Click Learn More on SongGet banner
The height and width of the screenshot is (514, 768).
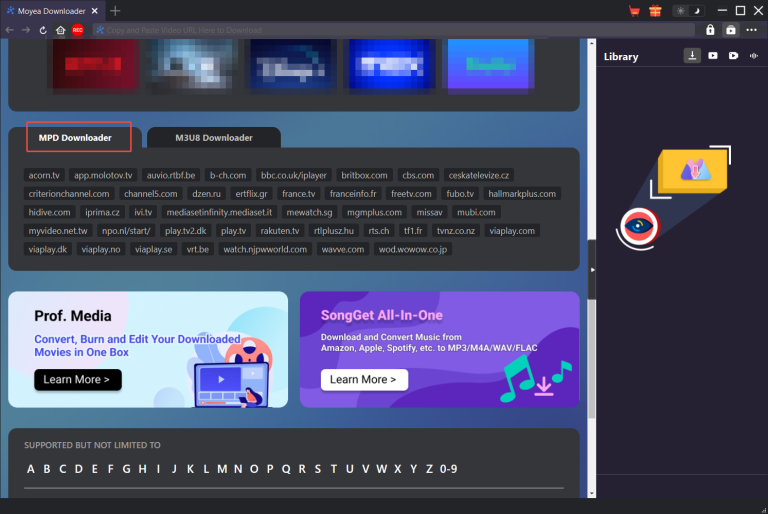coord(364,380)
